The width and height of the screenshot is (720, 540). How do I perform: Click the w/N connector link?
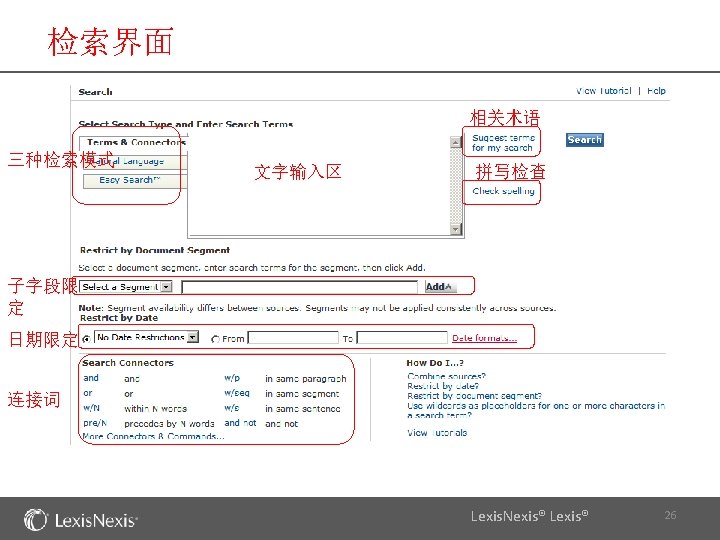coord(91,408)
